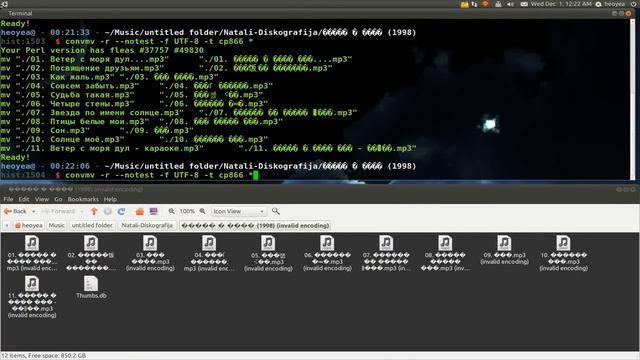Image resolution: width=640 pixels, height=360 pixels.
Task: Reset zoom via the 100% label
Action: pos(187,211)
